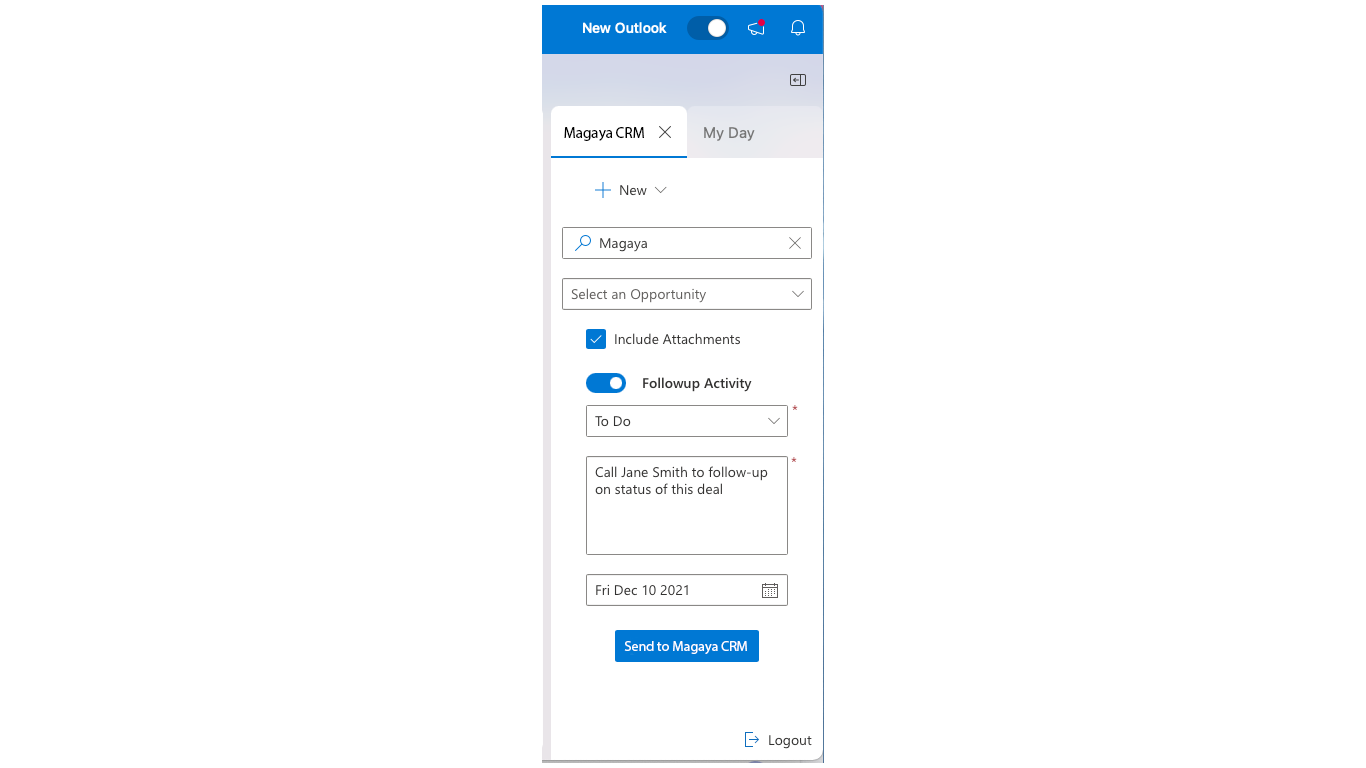The width and height of the screenshot is (1366, 768).
Task: Click the plus New button
Action: click(x=621, y=190)
